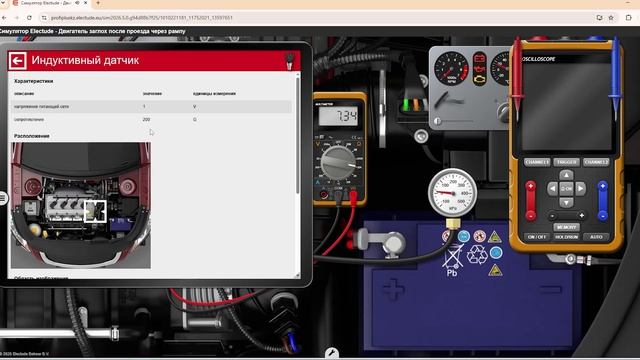Click the wrench tool icon at bottom
Viewport: 640px width, 360px height.
[x=332, y=353]
